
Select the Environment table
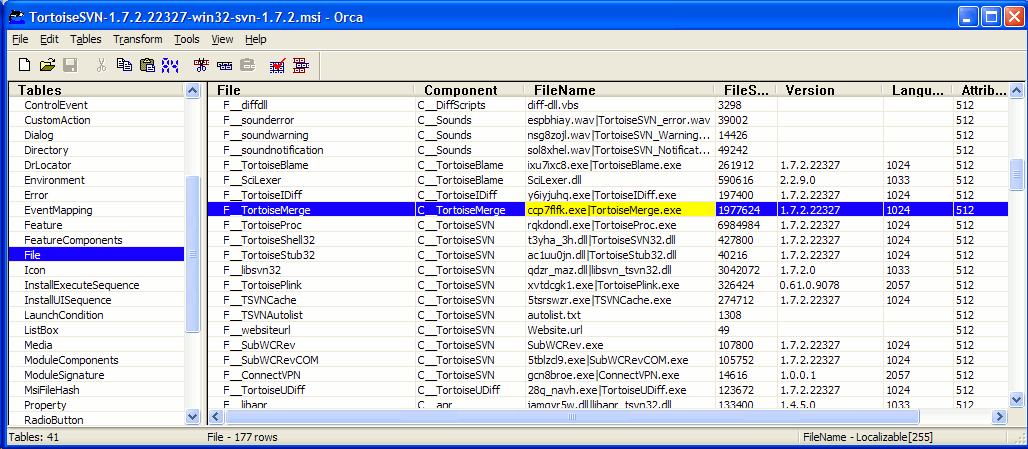[x=96, y=180]
